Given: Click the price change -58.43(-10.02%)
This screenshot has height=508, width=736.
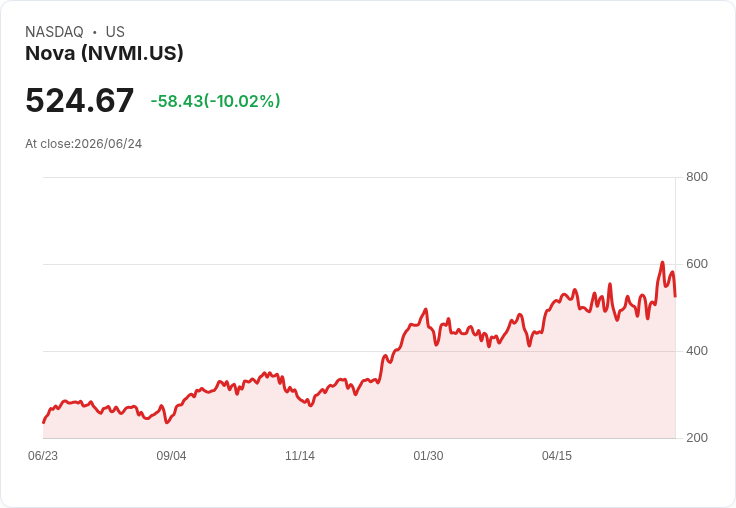Looking at the screenshot, I should click(215, 101).
